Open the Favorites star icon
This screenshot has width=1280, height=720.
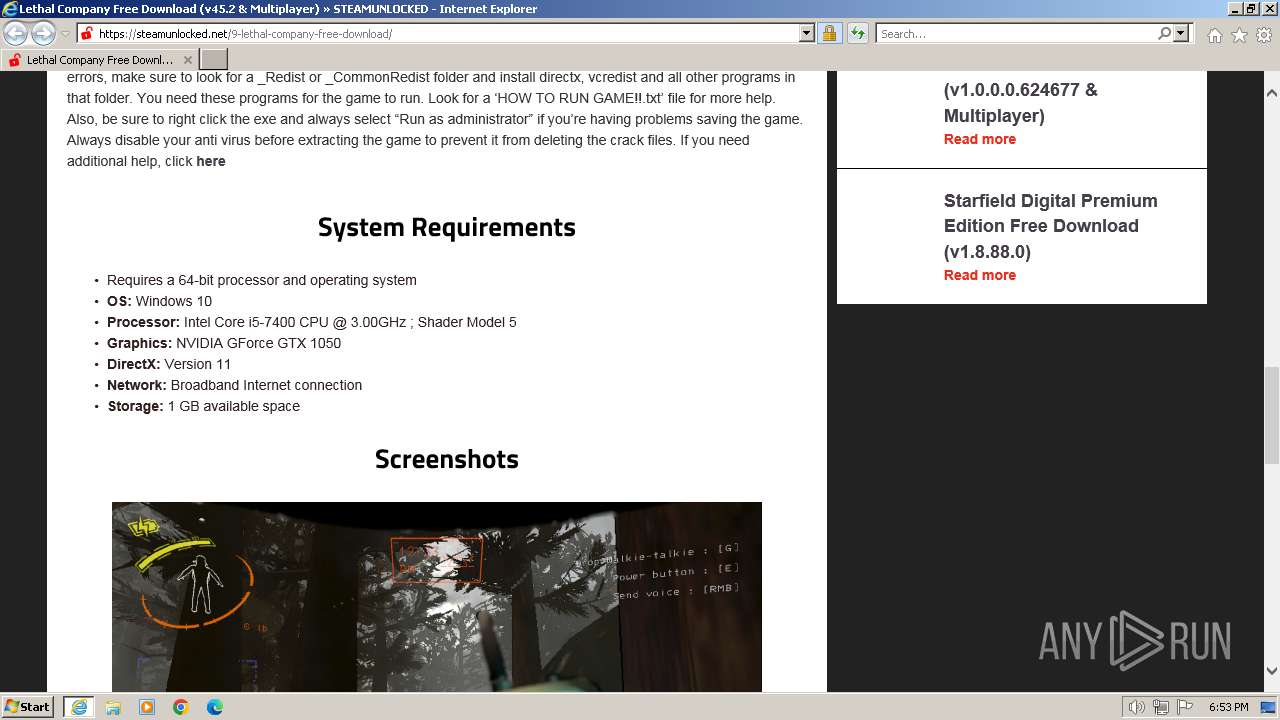[x=1239, y=35]
